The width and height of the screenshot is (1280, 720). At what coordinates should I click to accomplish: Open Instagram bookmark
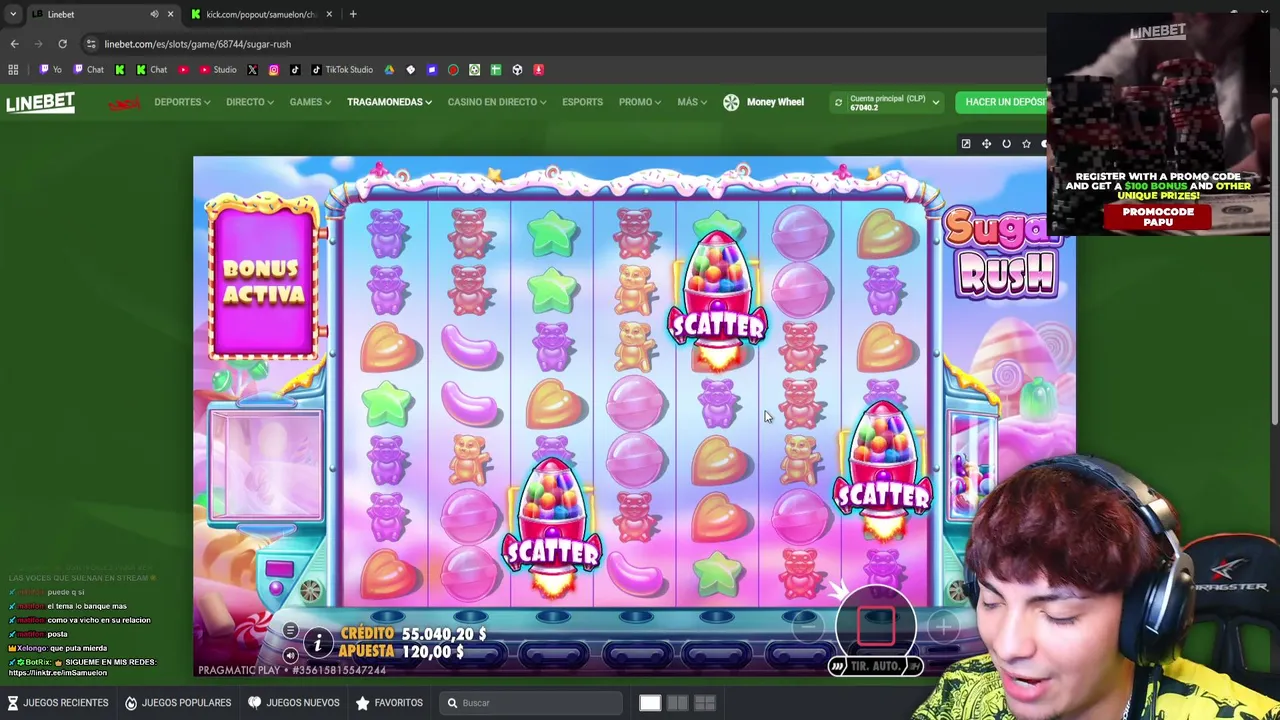273,70
